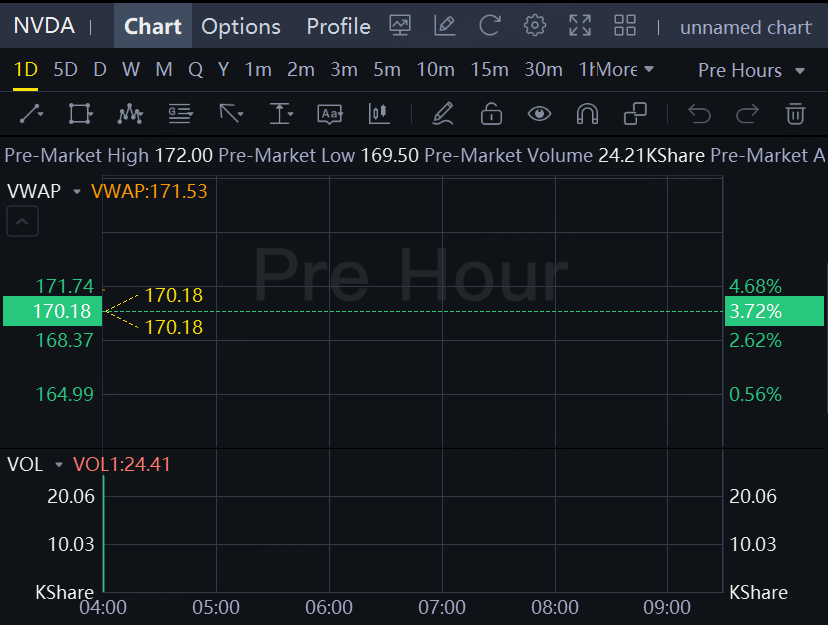Click the trash icon to delete drawings
The width and height of the screenshot is (828, 625).
[x=795, y=114]
